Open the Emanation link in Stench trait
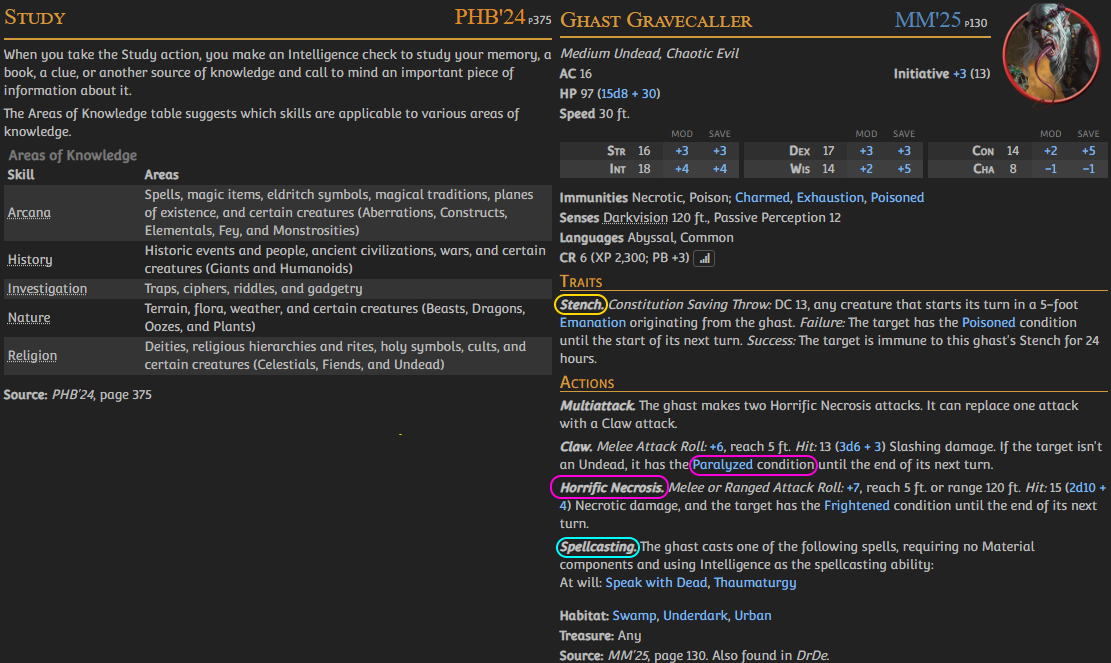The width and height of the screenshot is (1111, 663). point(592,322)
